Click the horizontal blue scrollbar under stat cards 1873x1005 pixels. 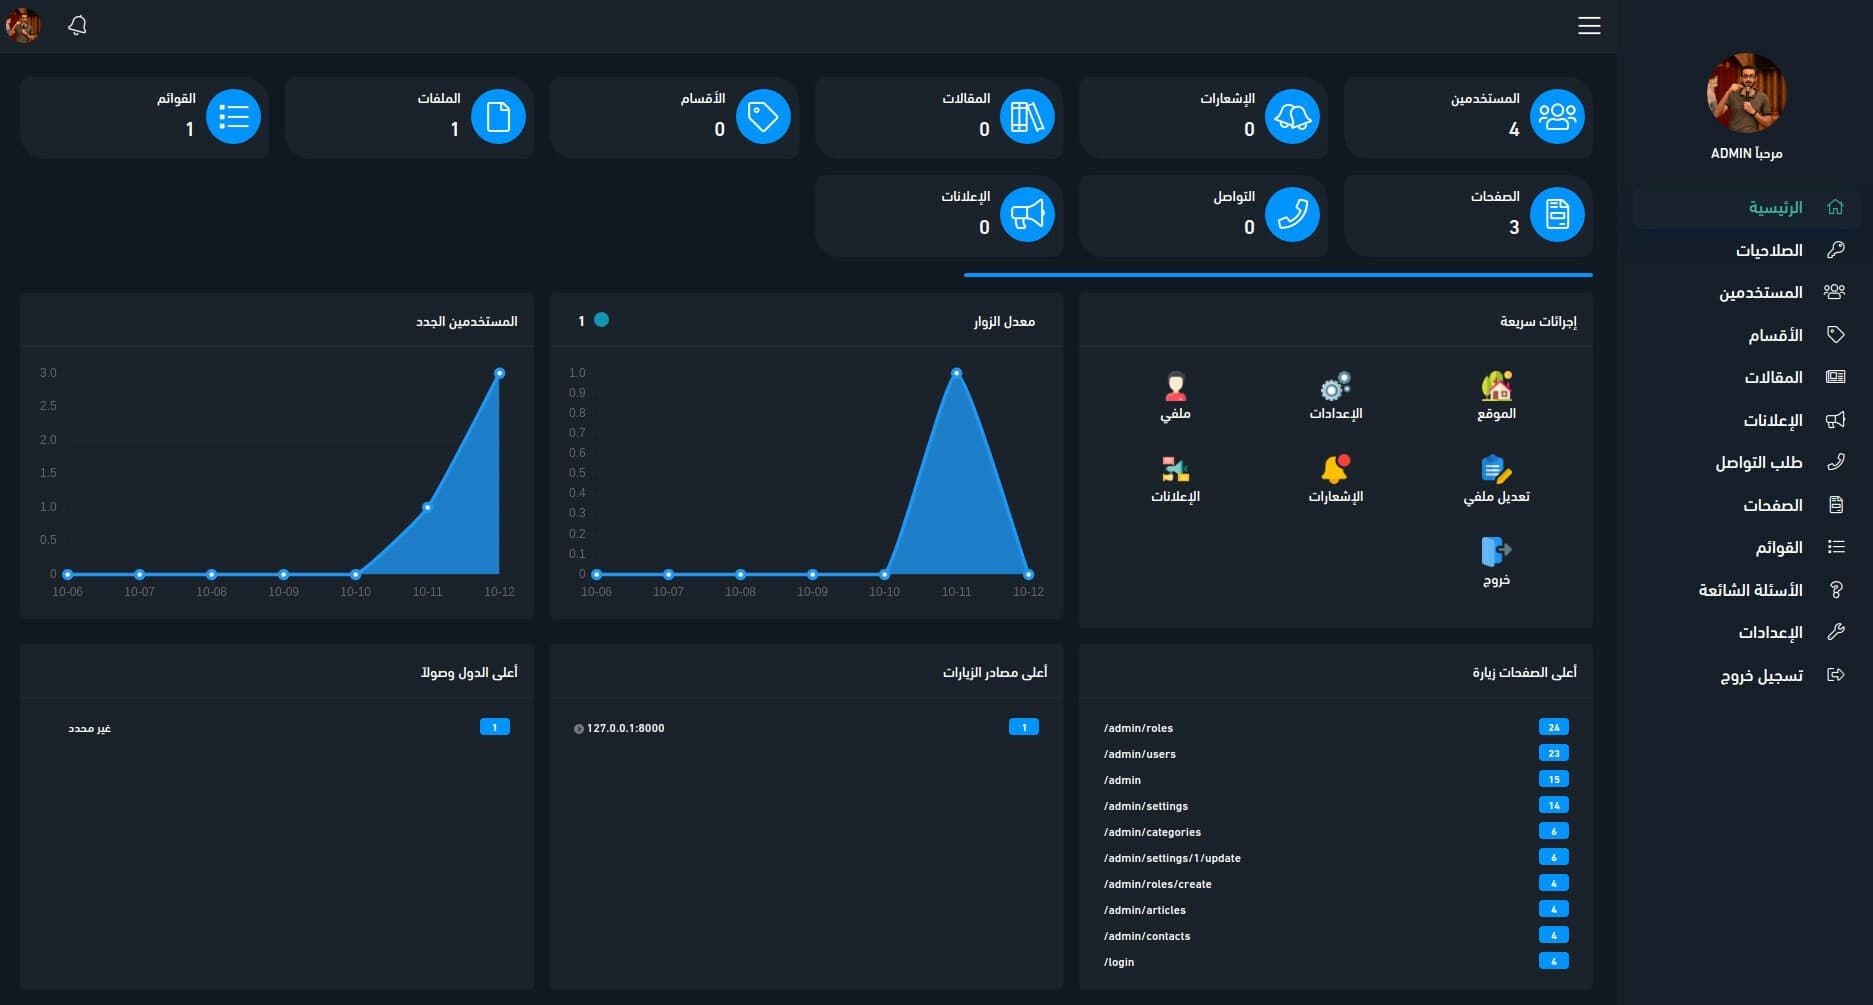1278,274
